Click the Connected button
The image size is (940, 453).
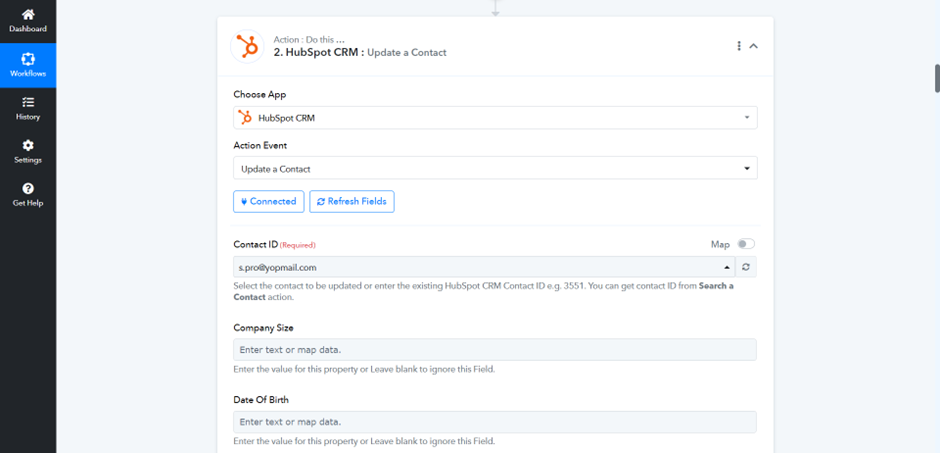click(x=269, y=201)
